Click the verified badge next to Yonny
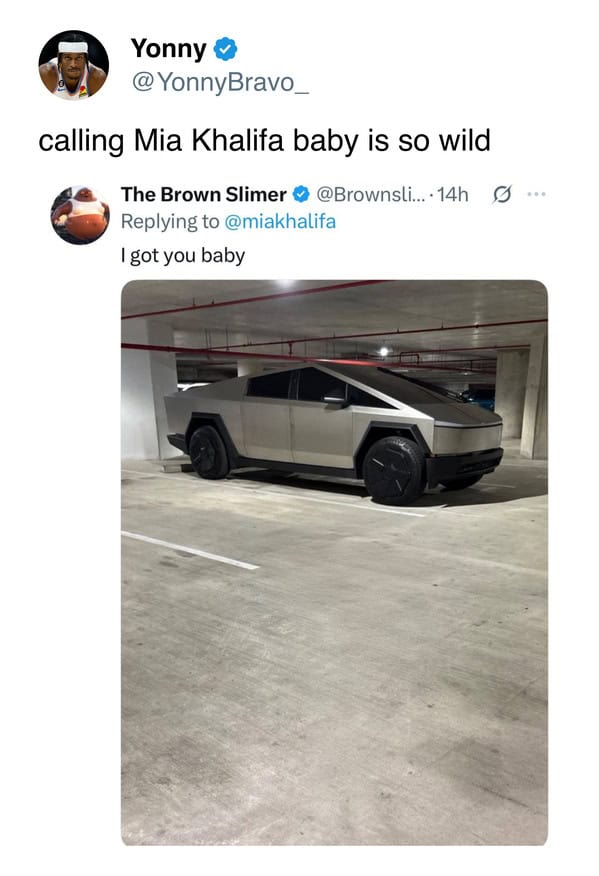The height and width of the screenshot is (876, 599). click(x=225, y=49)
